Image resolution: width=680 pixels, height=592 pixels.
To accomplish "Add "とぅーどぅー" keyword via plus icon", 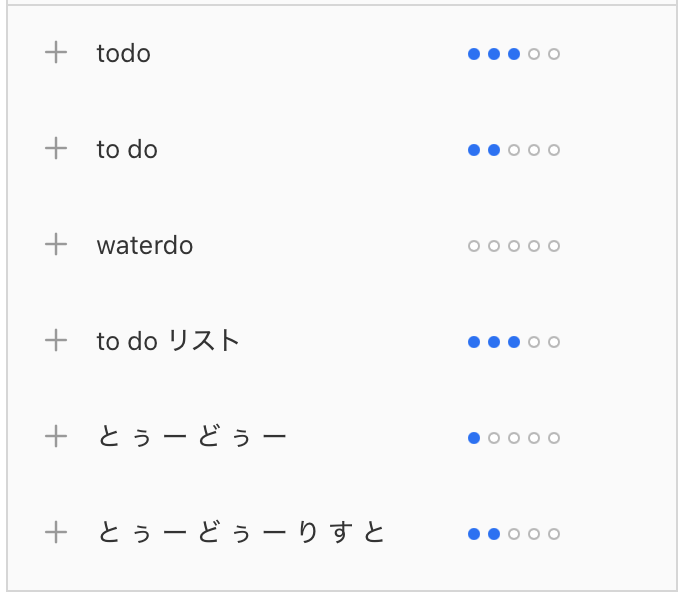I will [56, 437].
